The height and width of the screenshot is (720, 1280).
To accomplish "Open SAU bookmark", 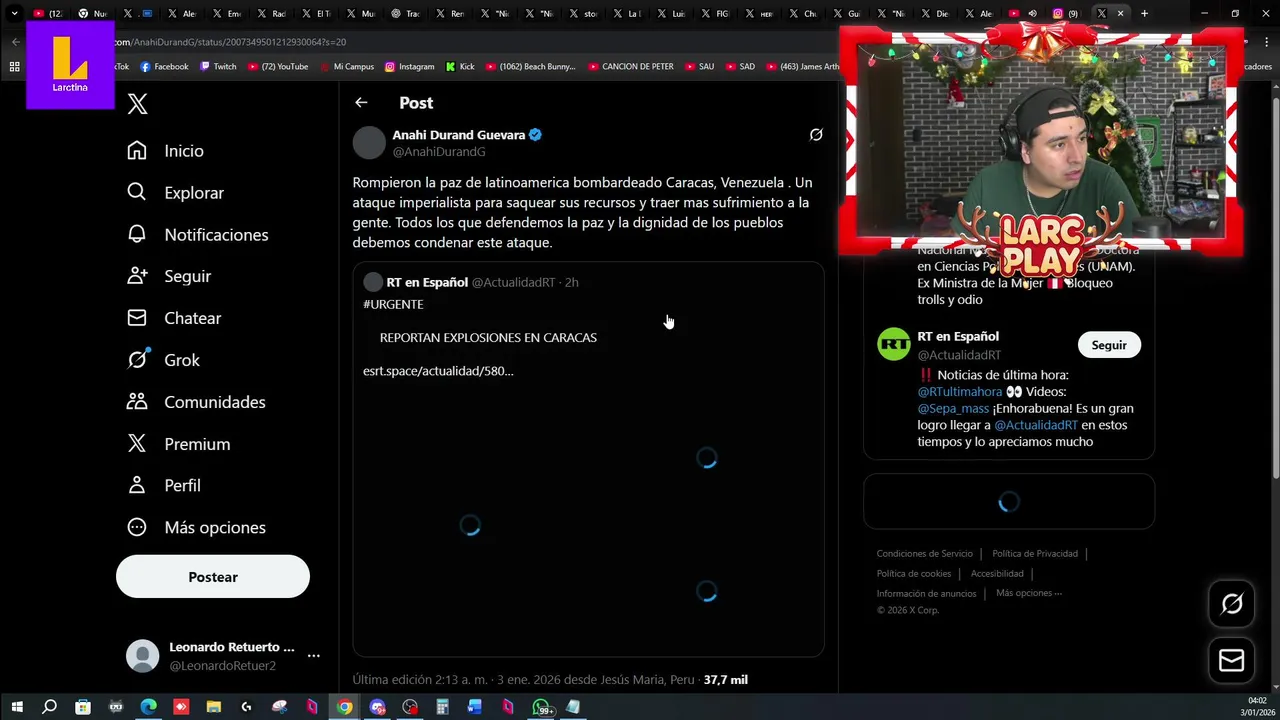I will (x=700, y=67).
